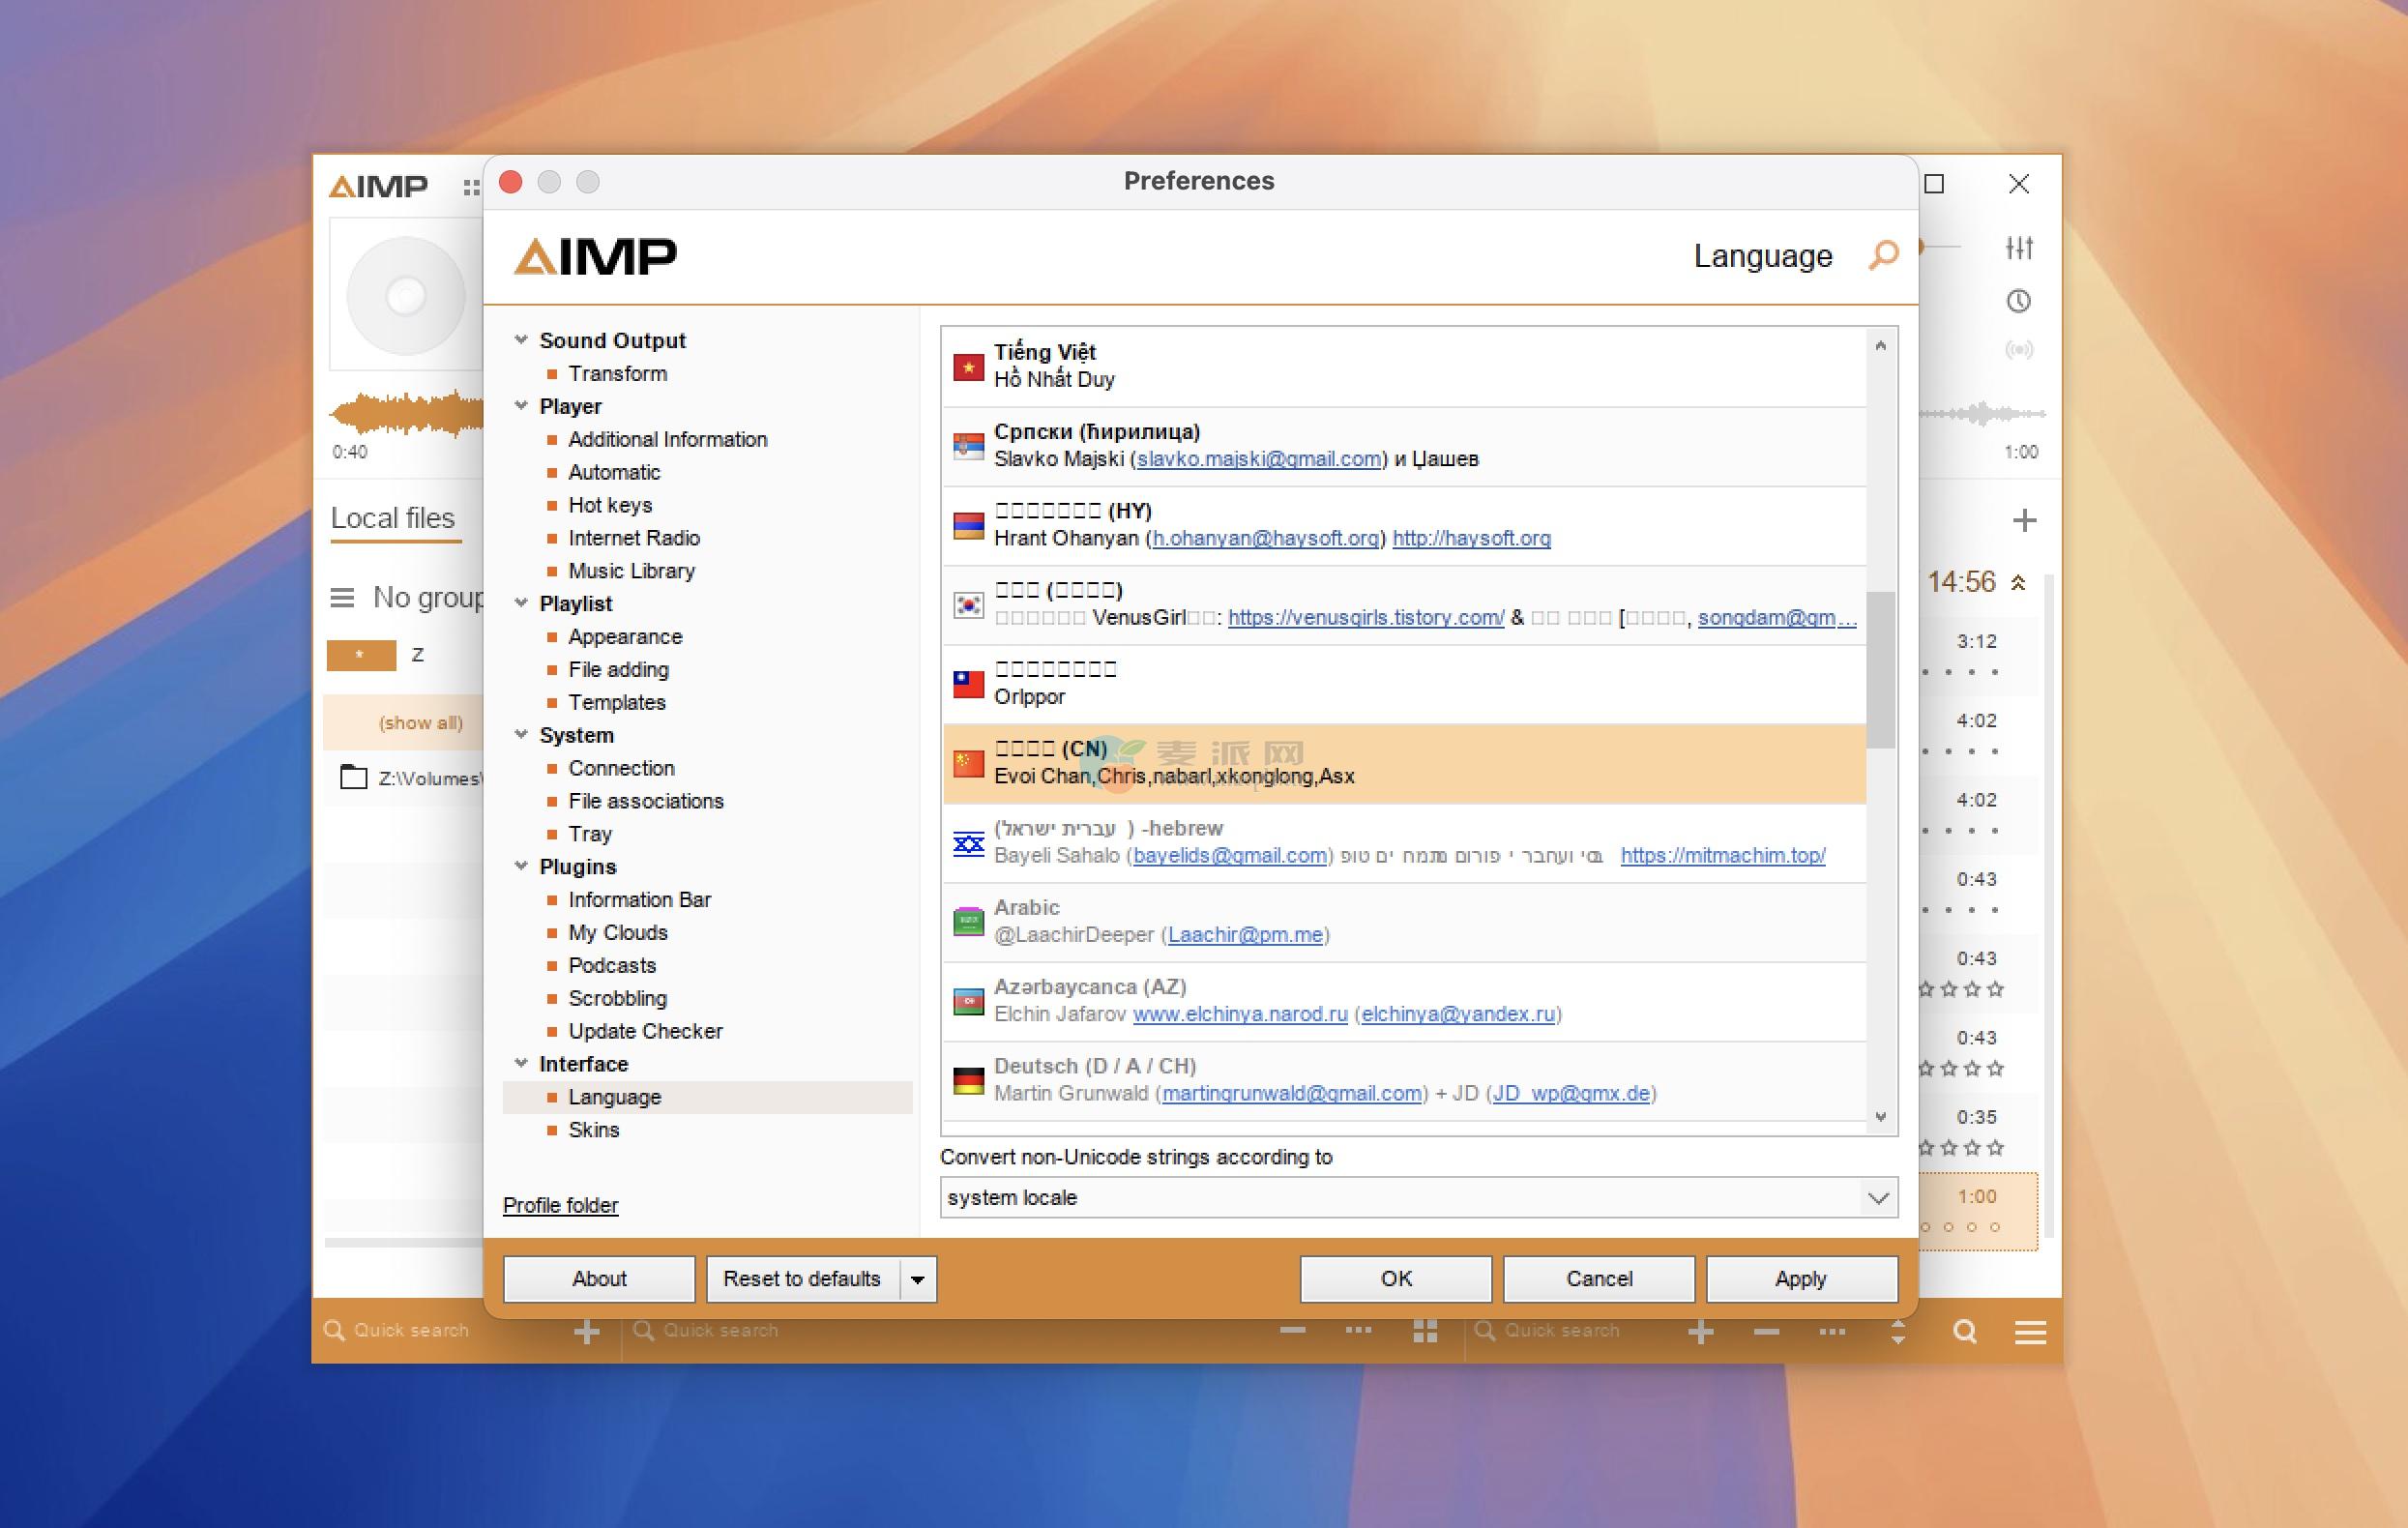Click the Apply button
Viewport: 2408px width, 1528px height.
[1801, 1279]
